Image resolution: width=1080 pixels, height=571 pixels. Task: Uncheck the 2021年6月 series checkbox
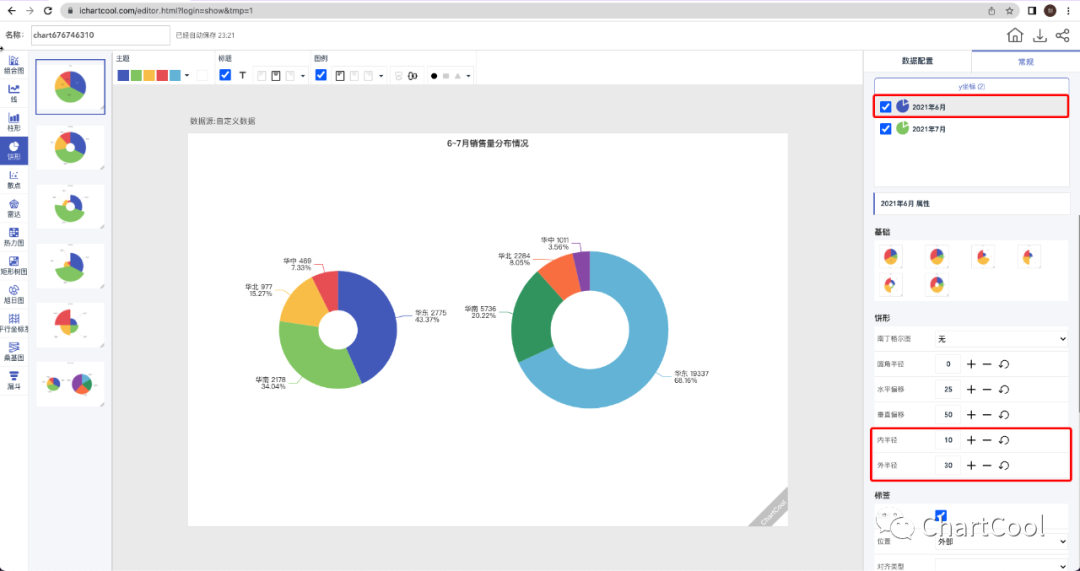click(x=886, y=107)
